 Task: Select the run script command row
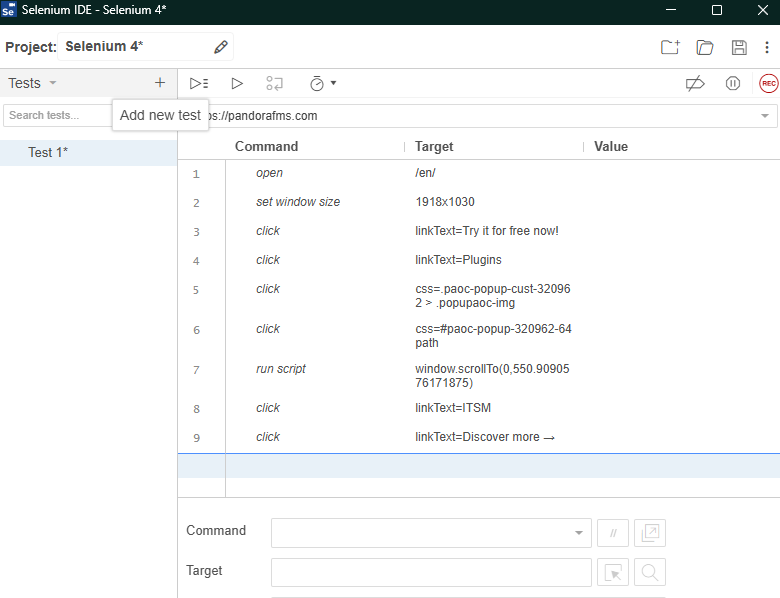(479, 375)
